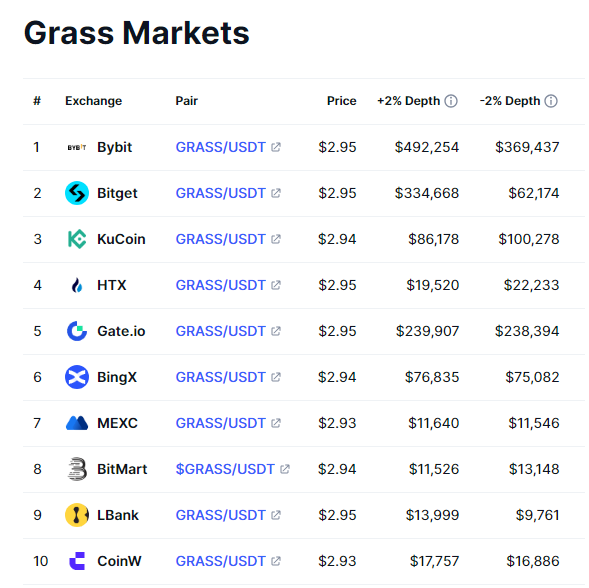The image size is (589, 588).
Task: Click the BingX exchange logo
Action: [77, 377]
